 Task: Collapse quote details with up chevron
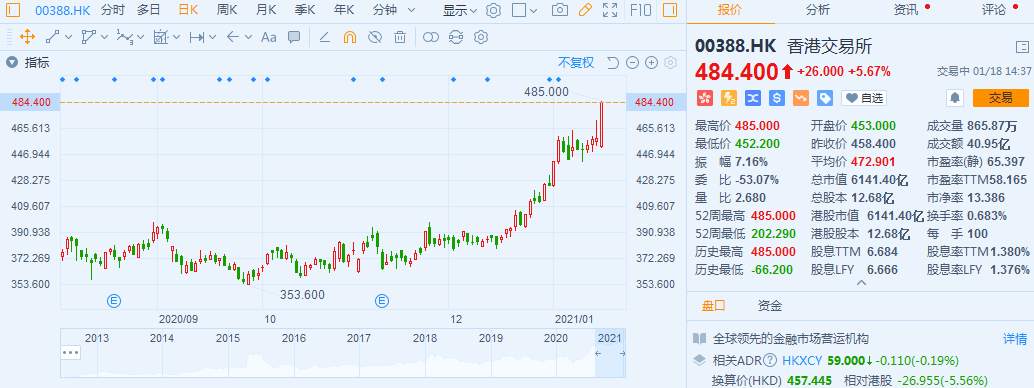[x=860, y=283]
